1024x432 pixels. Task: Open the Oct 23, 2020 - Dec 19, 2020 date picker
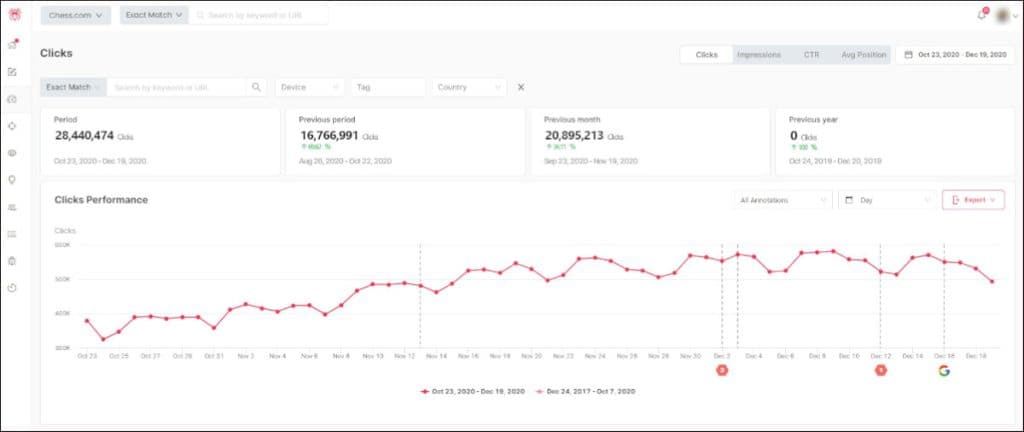pyautogui.click(x=955, y=55)
